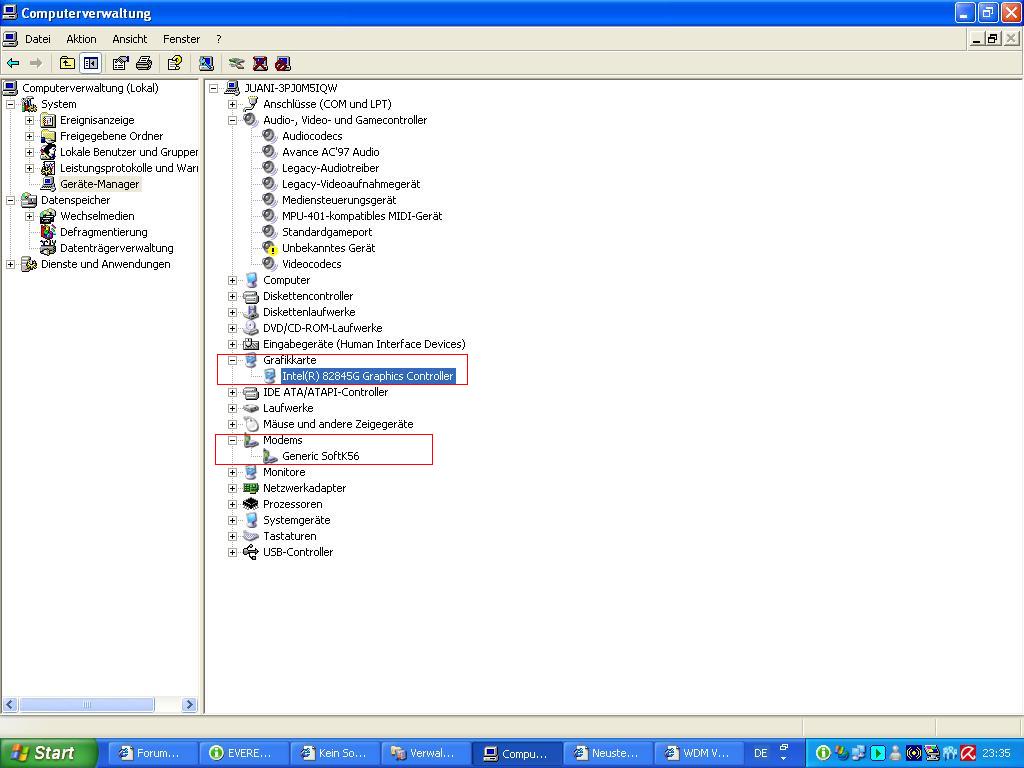Screen dimensions: 1024x768
Task: Expand the Computer device category
Action: pyautogui.click(x=232, y=280)
